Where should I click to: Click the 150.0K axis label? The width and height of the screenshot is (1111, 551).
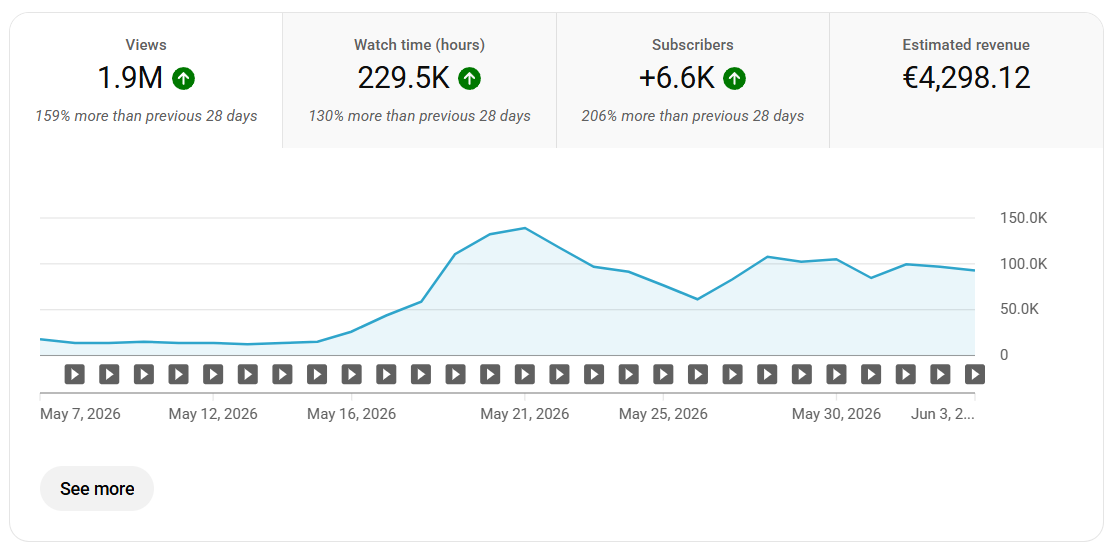pos(1023,218)
